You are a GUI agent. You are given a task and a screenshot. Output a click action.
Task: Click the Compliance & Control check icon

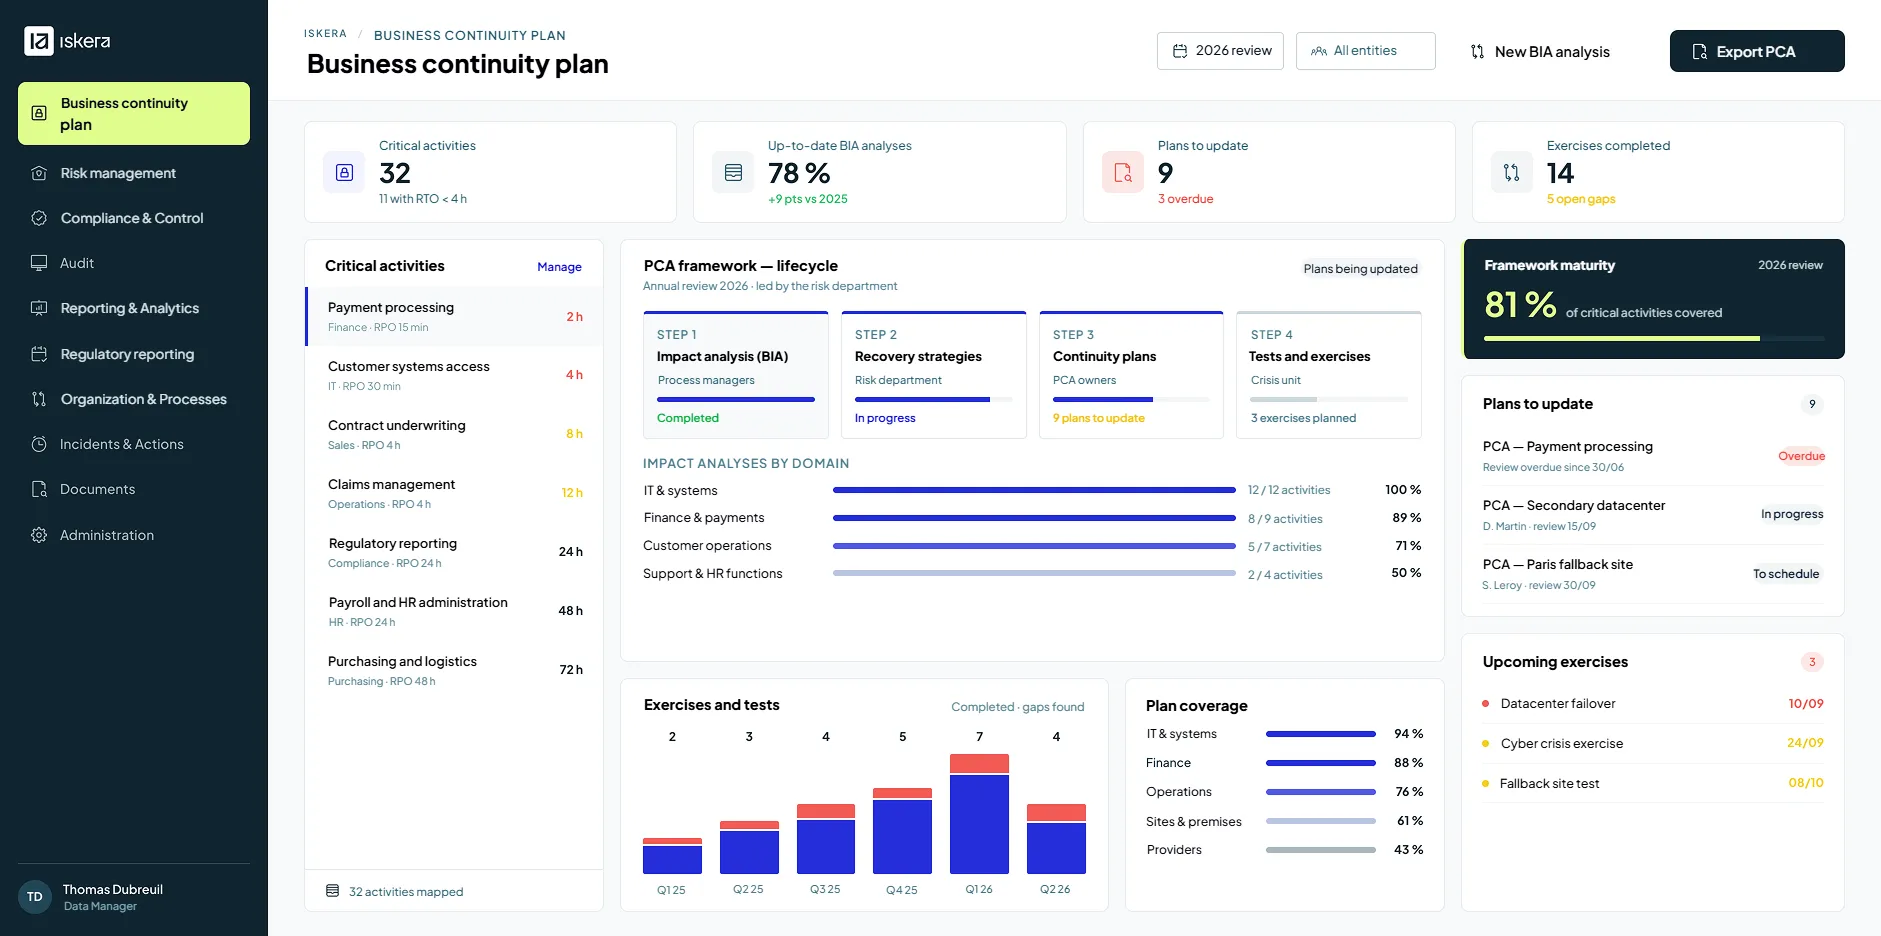[x=39, y=218]
